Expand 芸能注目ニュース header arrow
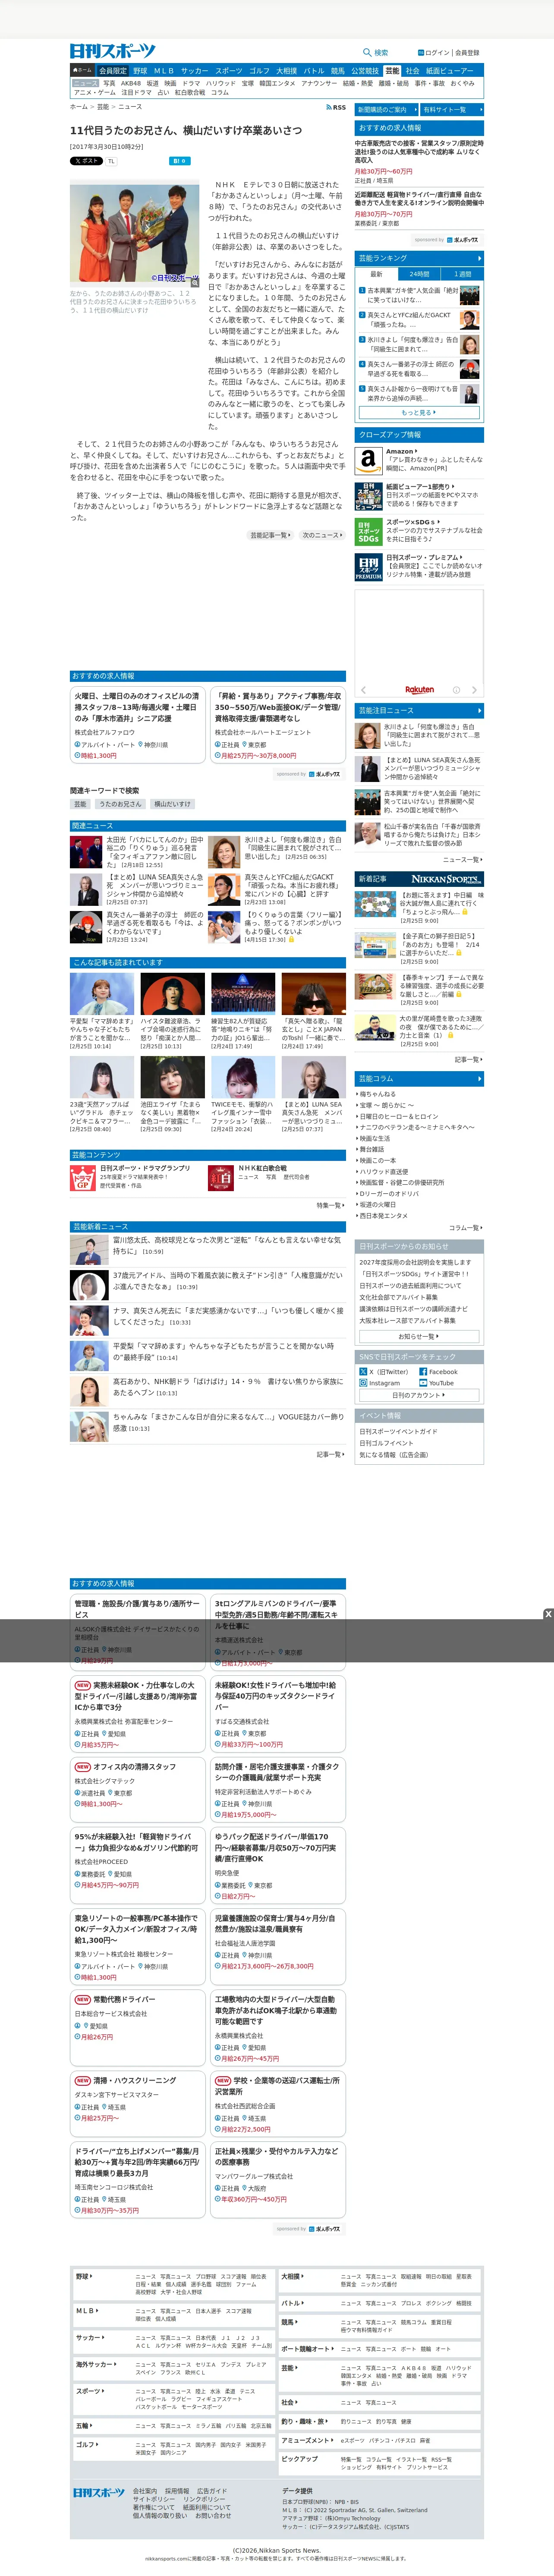The width and height of the screenshot is (554, 2576). tap(479, 710)
